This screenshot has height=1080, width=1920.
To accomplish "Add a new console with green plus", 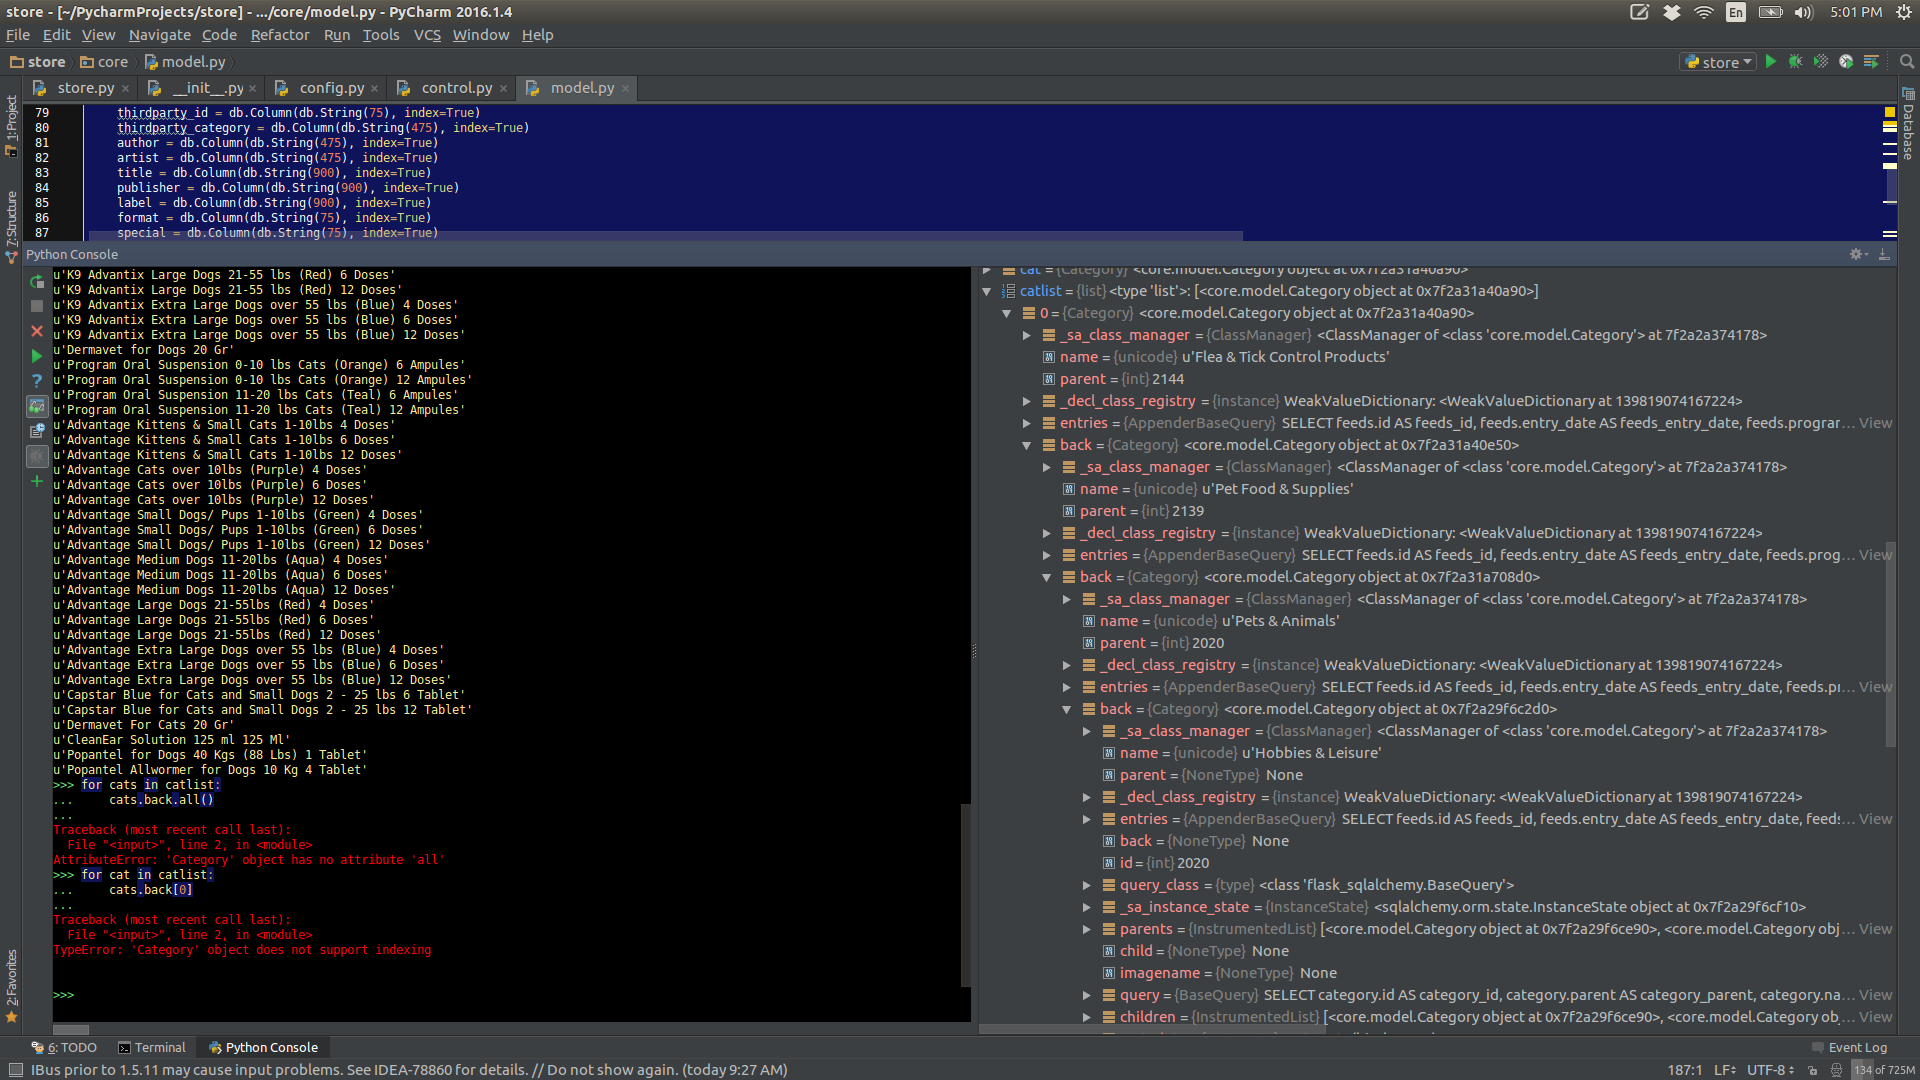I will 37,481.
